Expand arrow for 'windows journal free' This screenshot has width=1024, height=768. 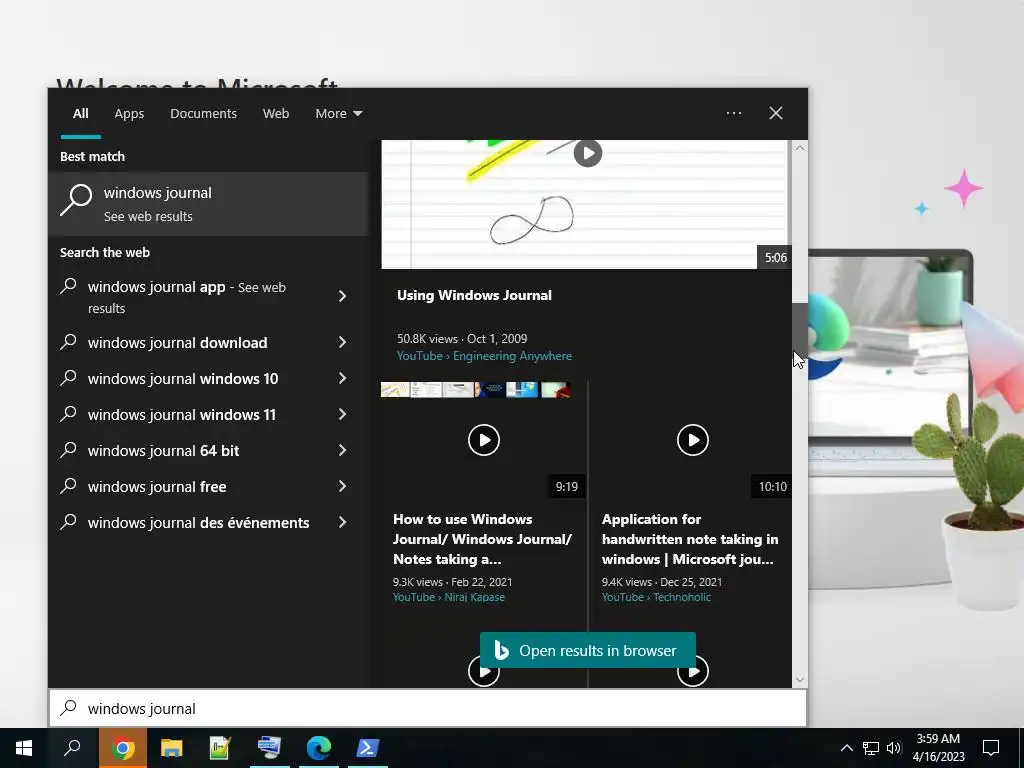(342, 486)
